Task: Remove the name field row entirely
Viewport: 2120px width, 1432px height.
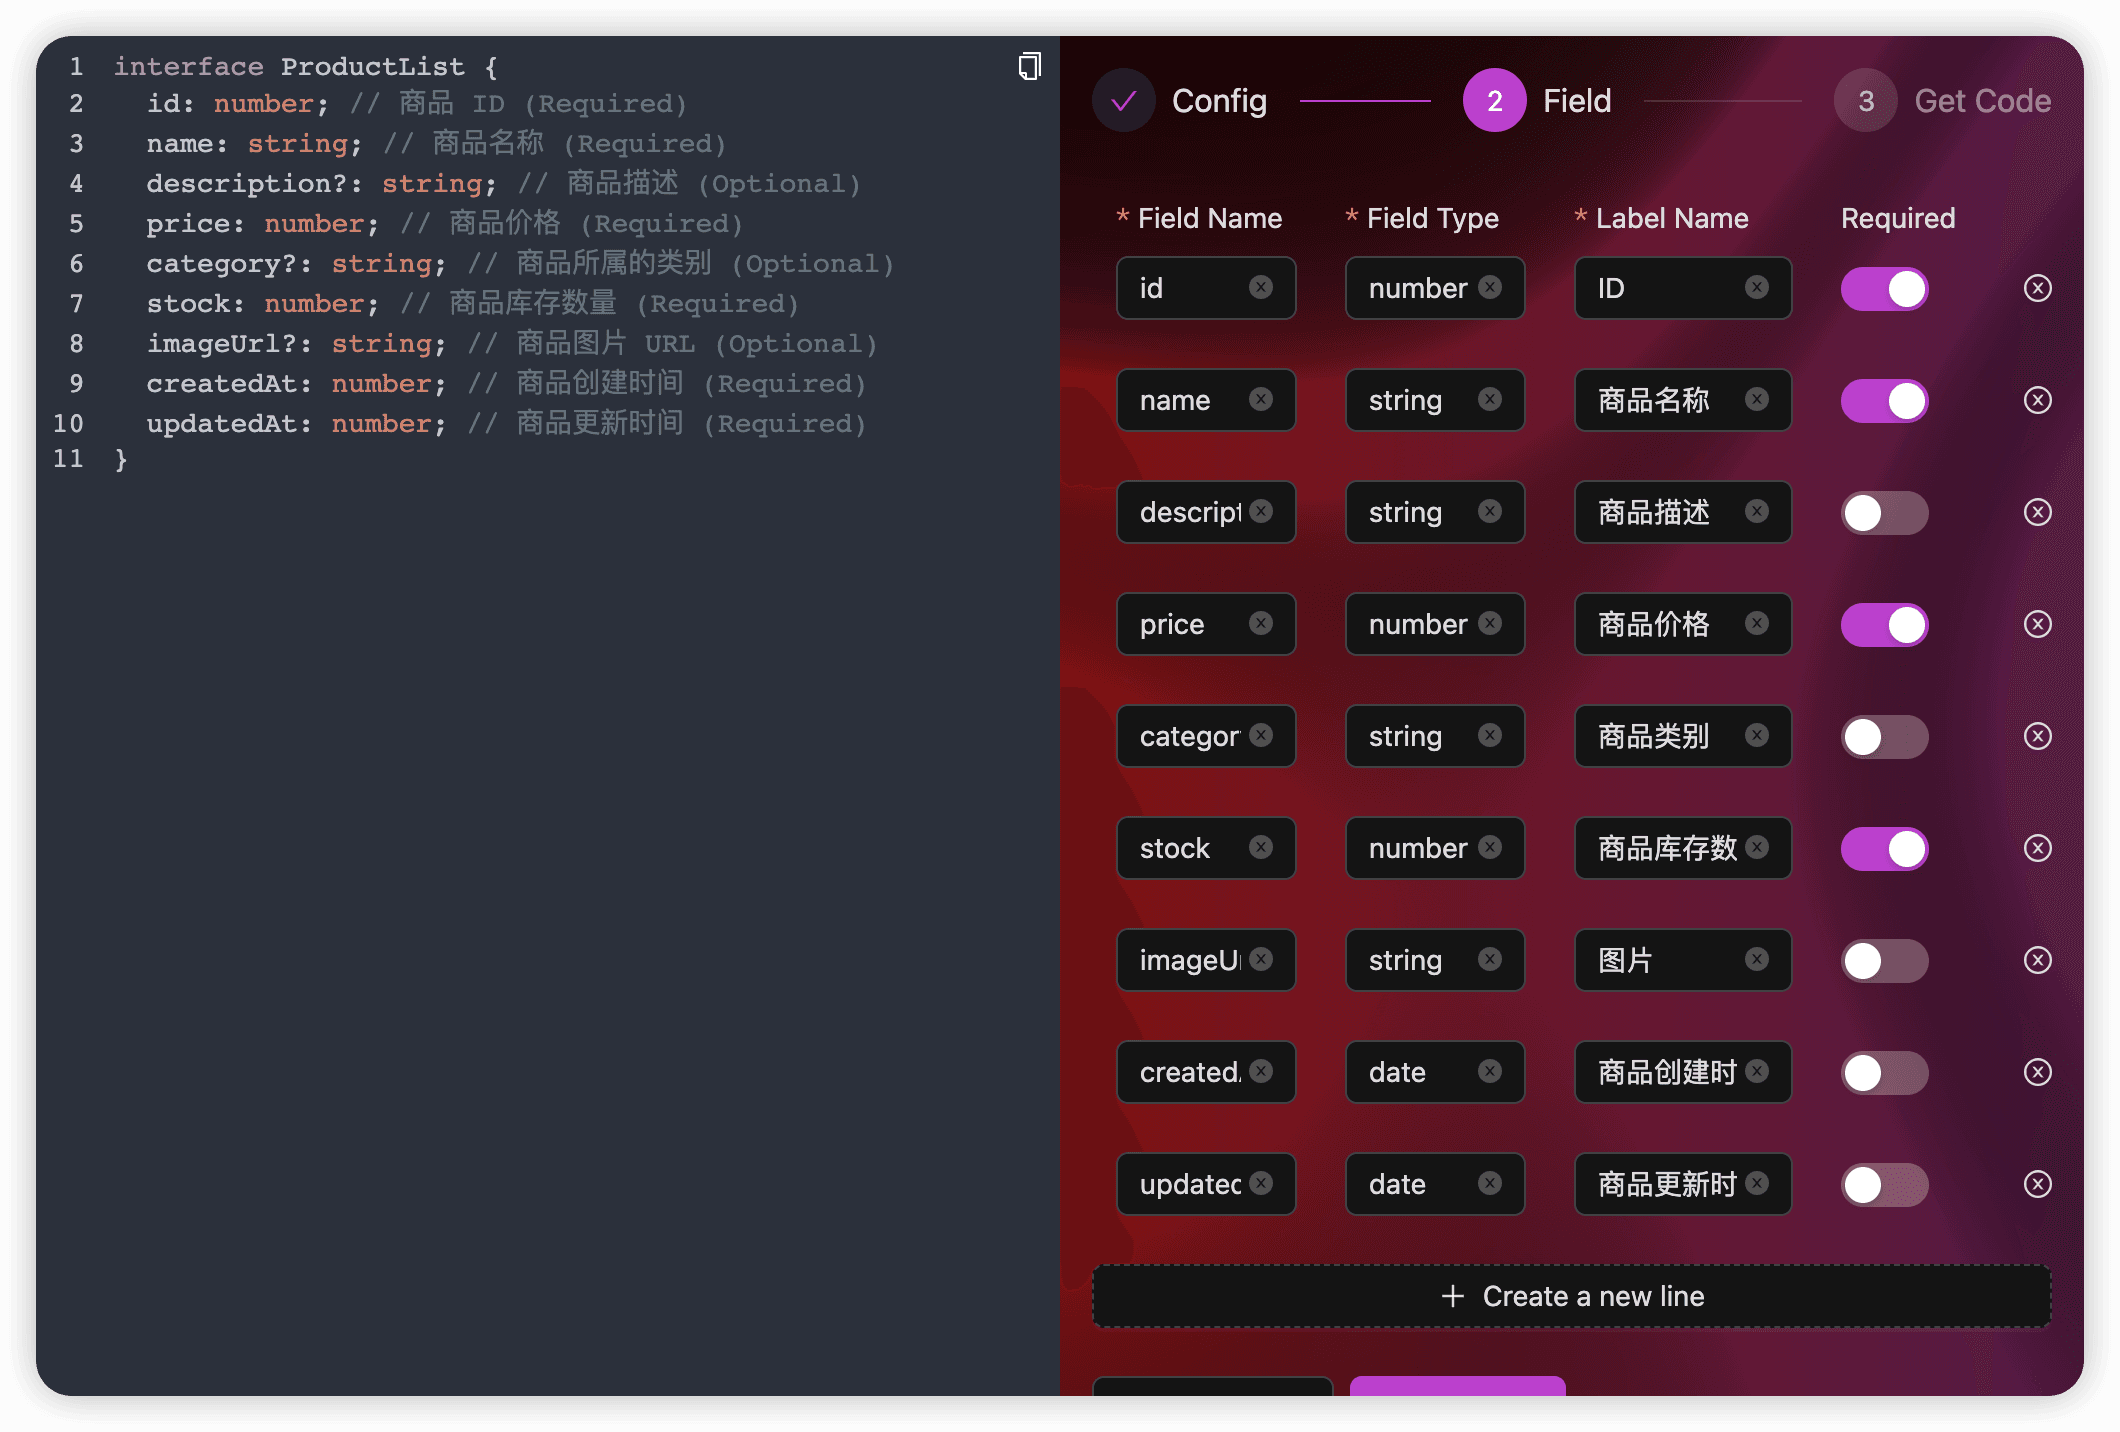Action: click(x=2038, y=400)
